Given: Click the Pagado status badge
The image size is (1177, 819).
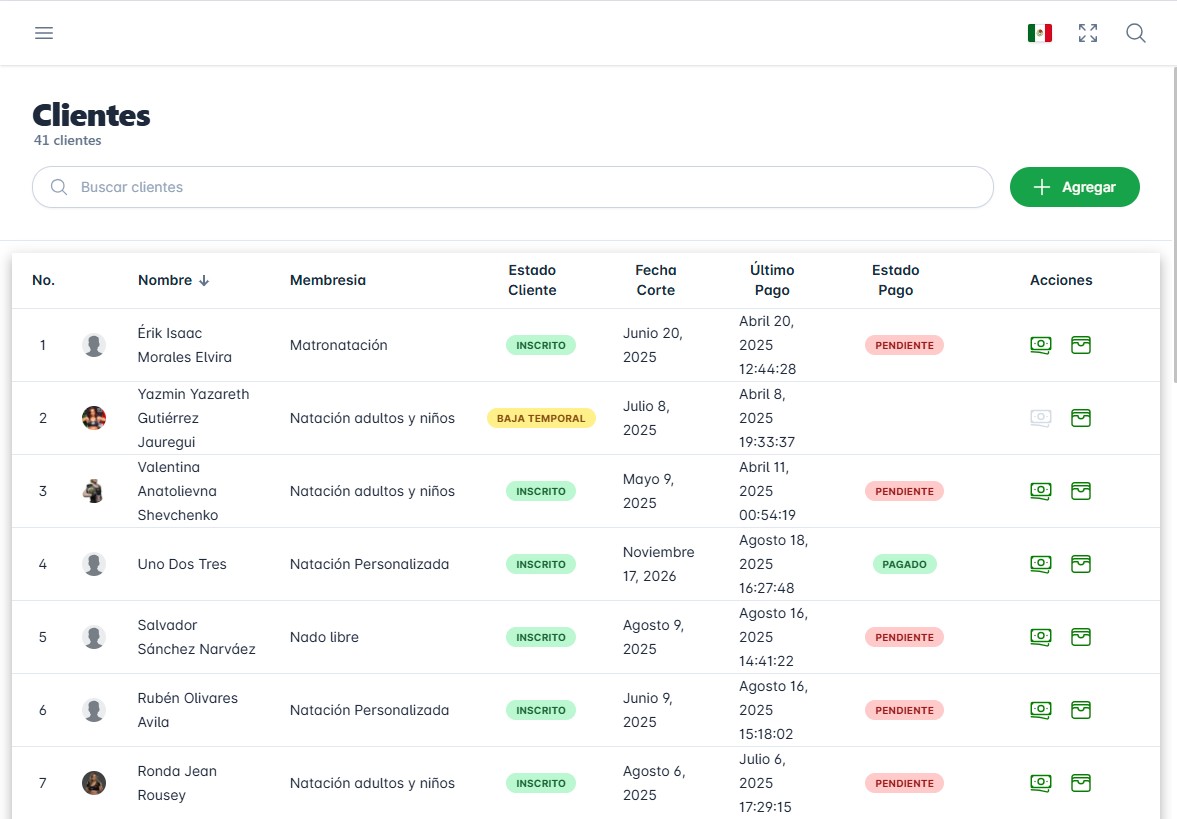Looking at the screenshot, I should coord(904,564).
